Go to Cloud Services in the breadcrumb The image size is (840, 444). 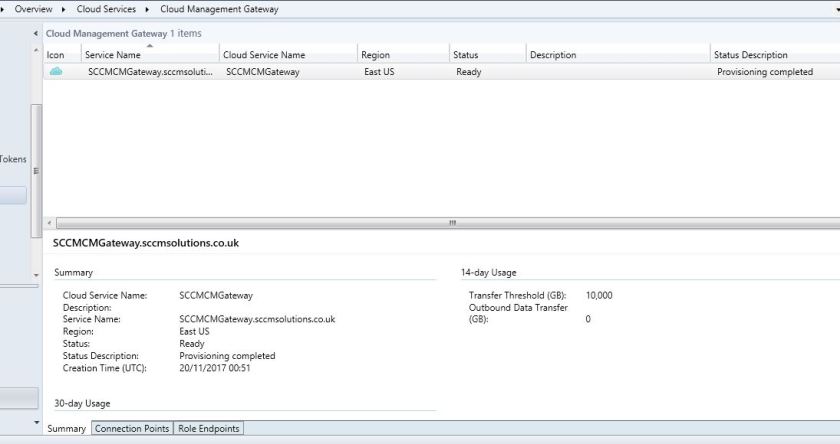[106, 9]
